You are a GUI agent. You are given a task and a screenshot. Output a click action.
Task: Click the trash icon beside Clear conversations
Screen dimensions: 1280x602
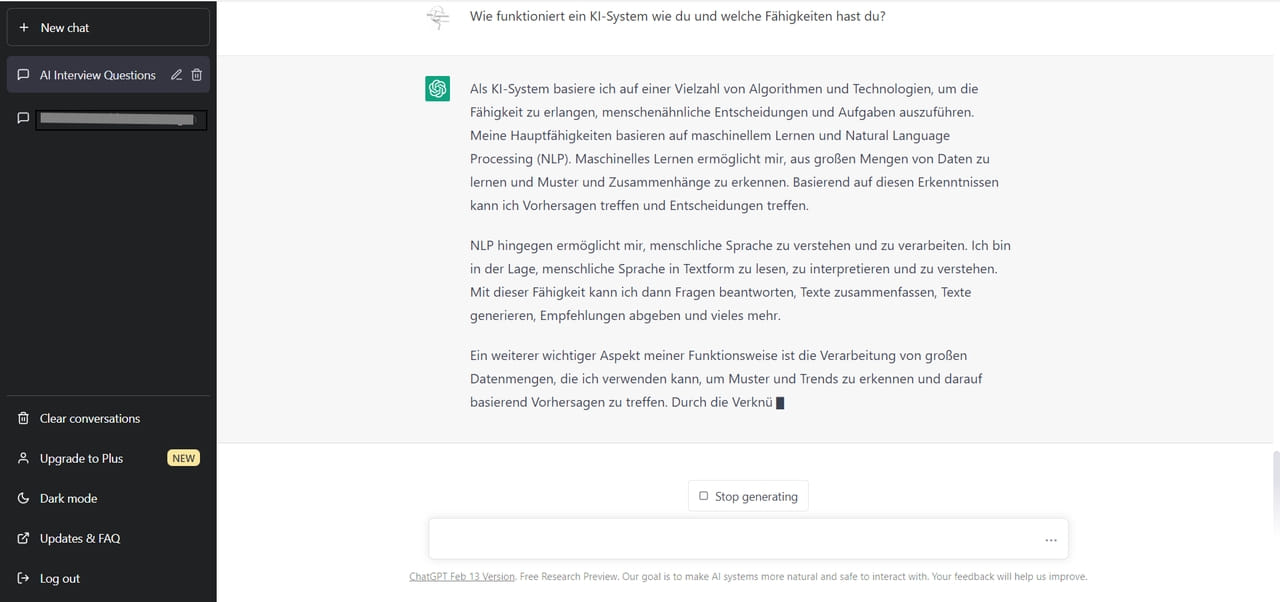click(x=24, y=418)
